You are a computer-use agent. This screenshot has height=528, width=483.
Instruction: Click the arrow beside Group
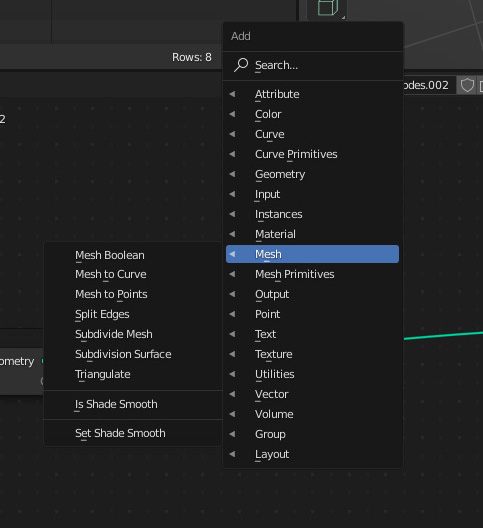tap(232, 434)
